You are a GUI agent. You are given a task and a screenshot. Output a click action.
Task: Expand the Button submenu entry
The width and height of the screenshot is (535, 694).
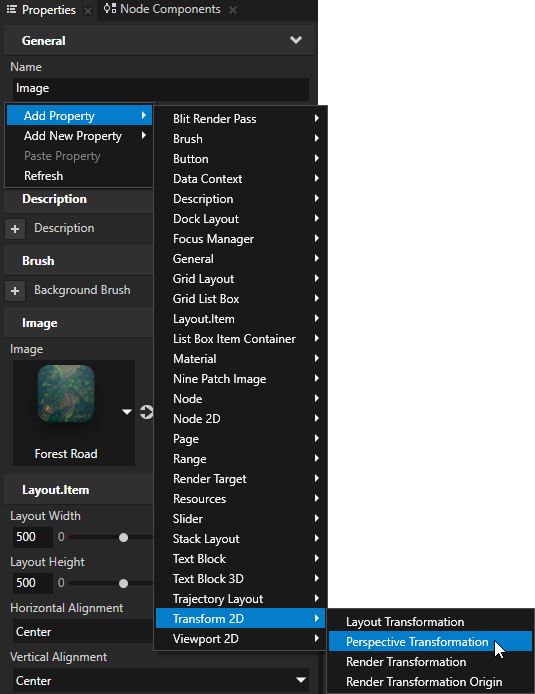[x=241, y=158]
